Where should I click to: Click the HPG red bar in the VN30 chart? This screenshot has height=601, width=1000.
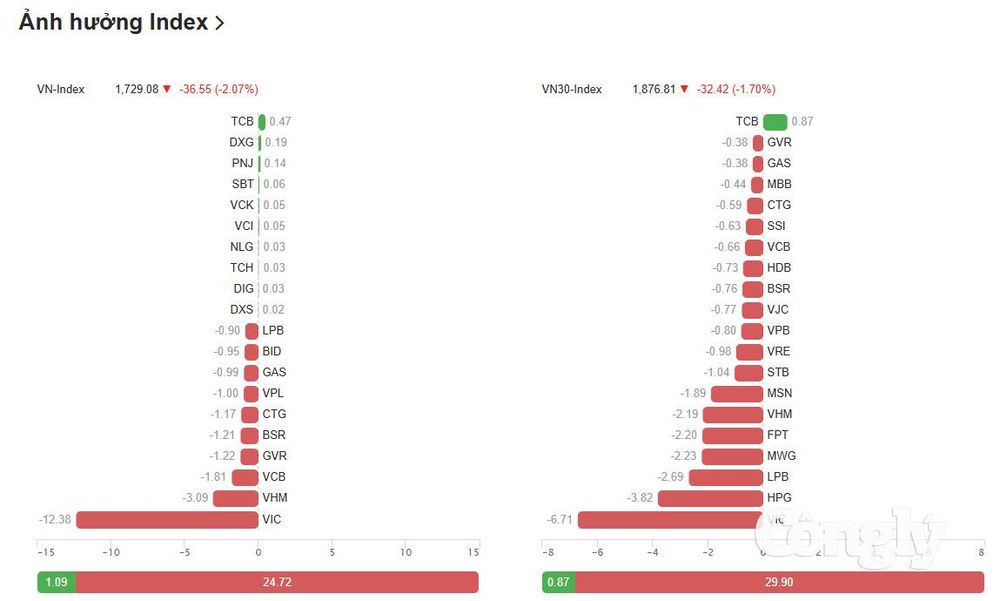click(710, 498)
